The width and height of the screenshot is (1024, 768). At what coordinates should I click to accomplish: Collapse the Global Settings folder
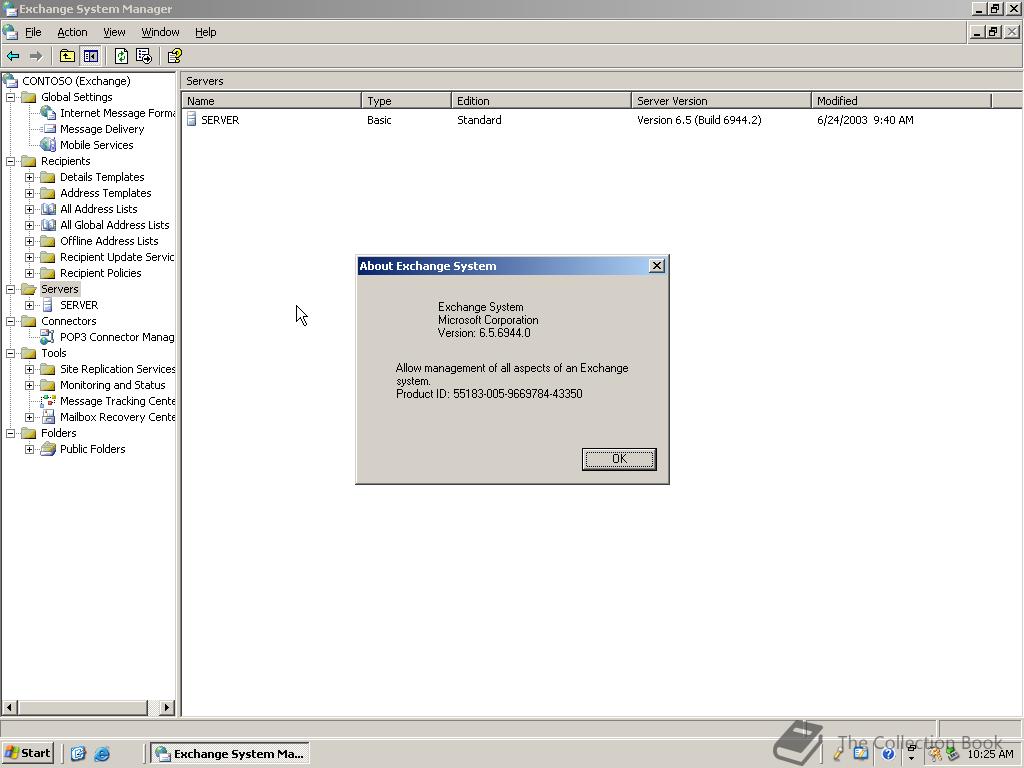[x=10, y=97]
